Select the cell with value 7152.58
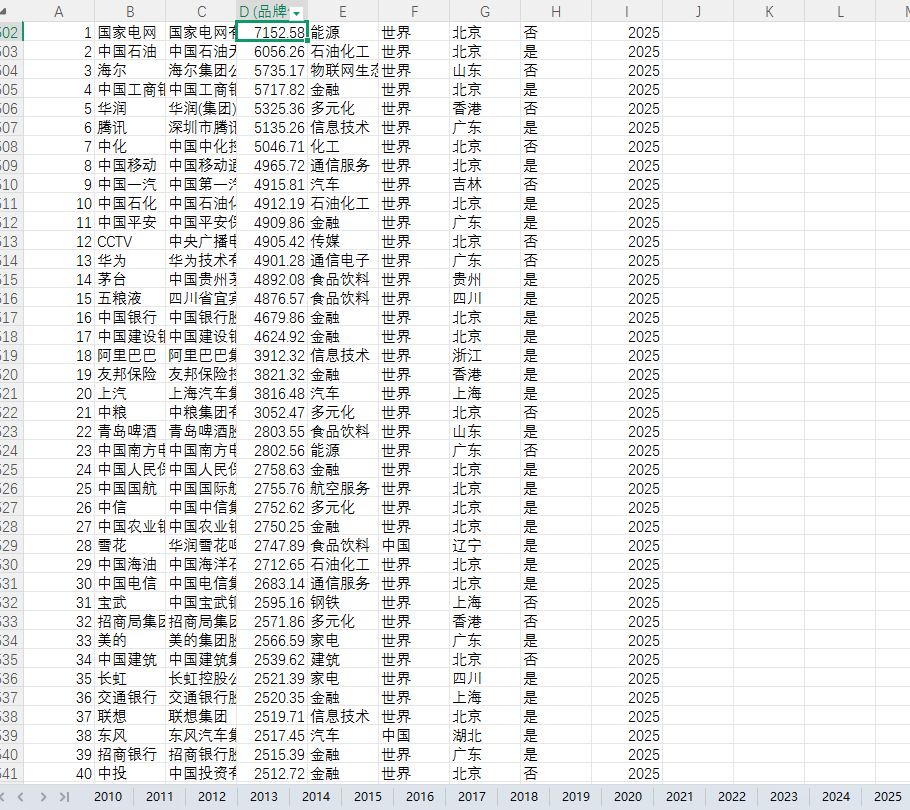This screenshot has width=910, height=810. [272, 32]
